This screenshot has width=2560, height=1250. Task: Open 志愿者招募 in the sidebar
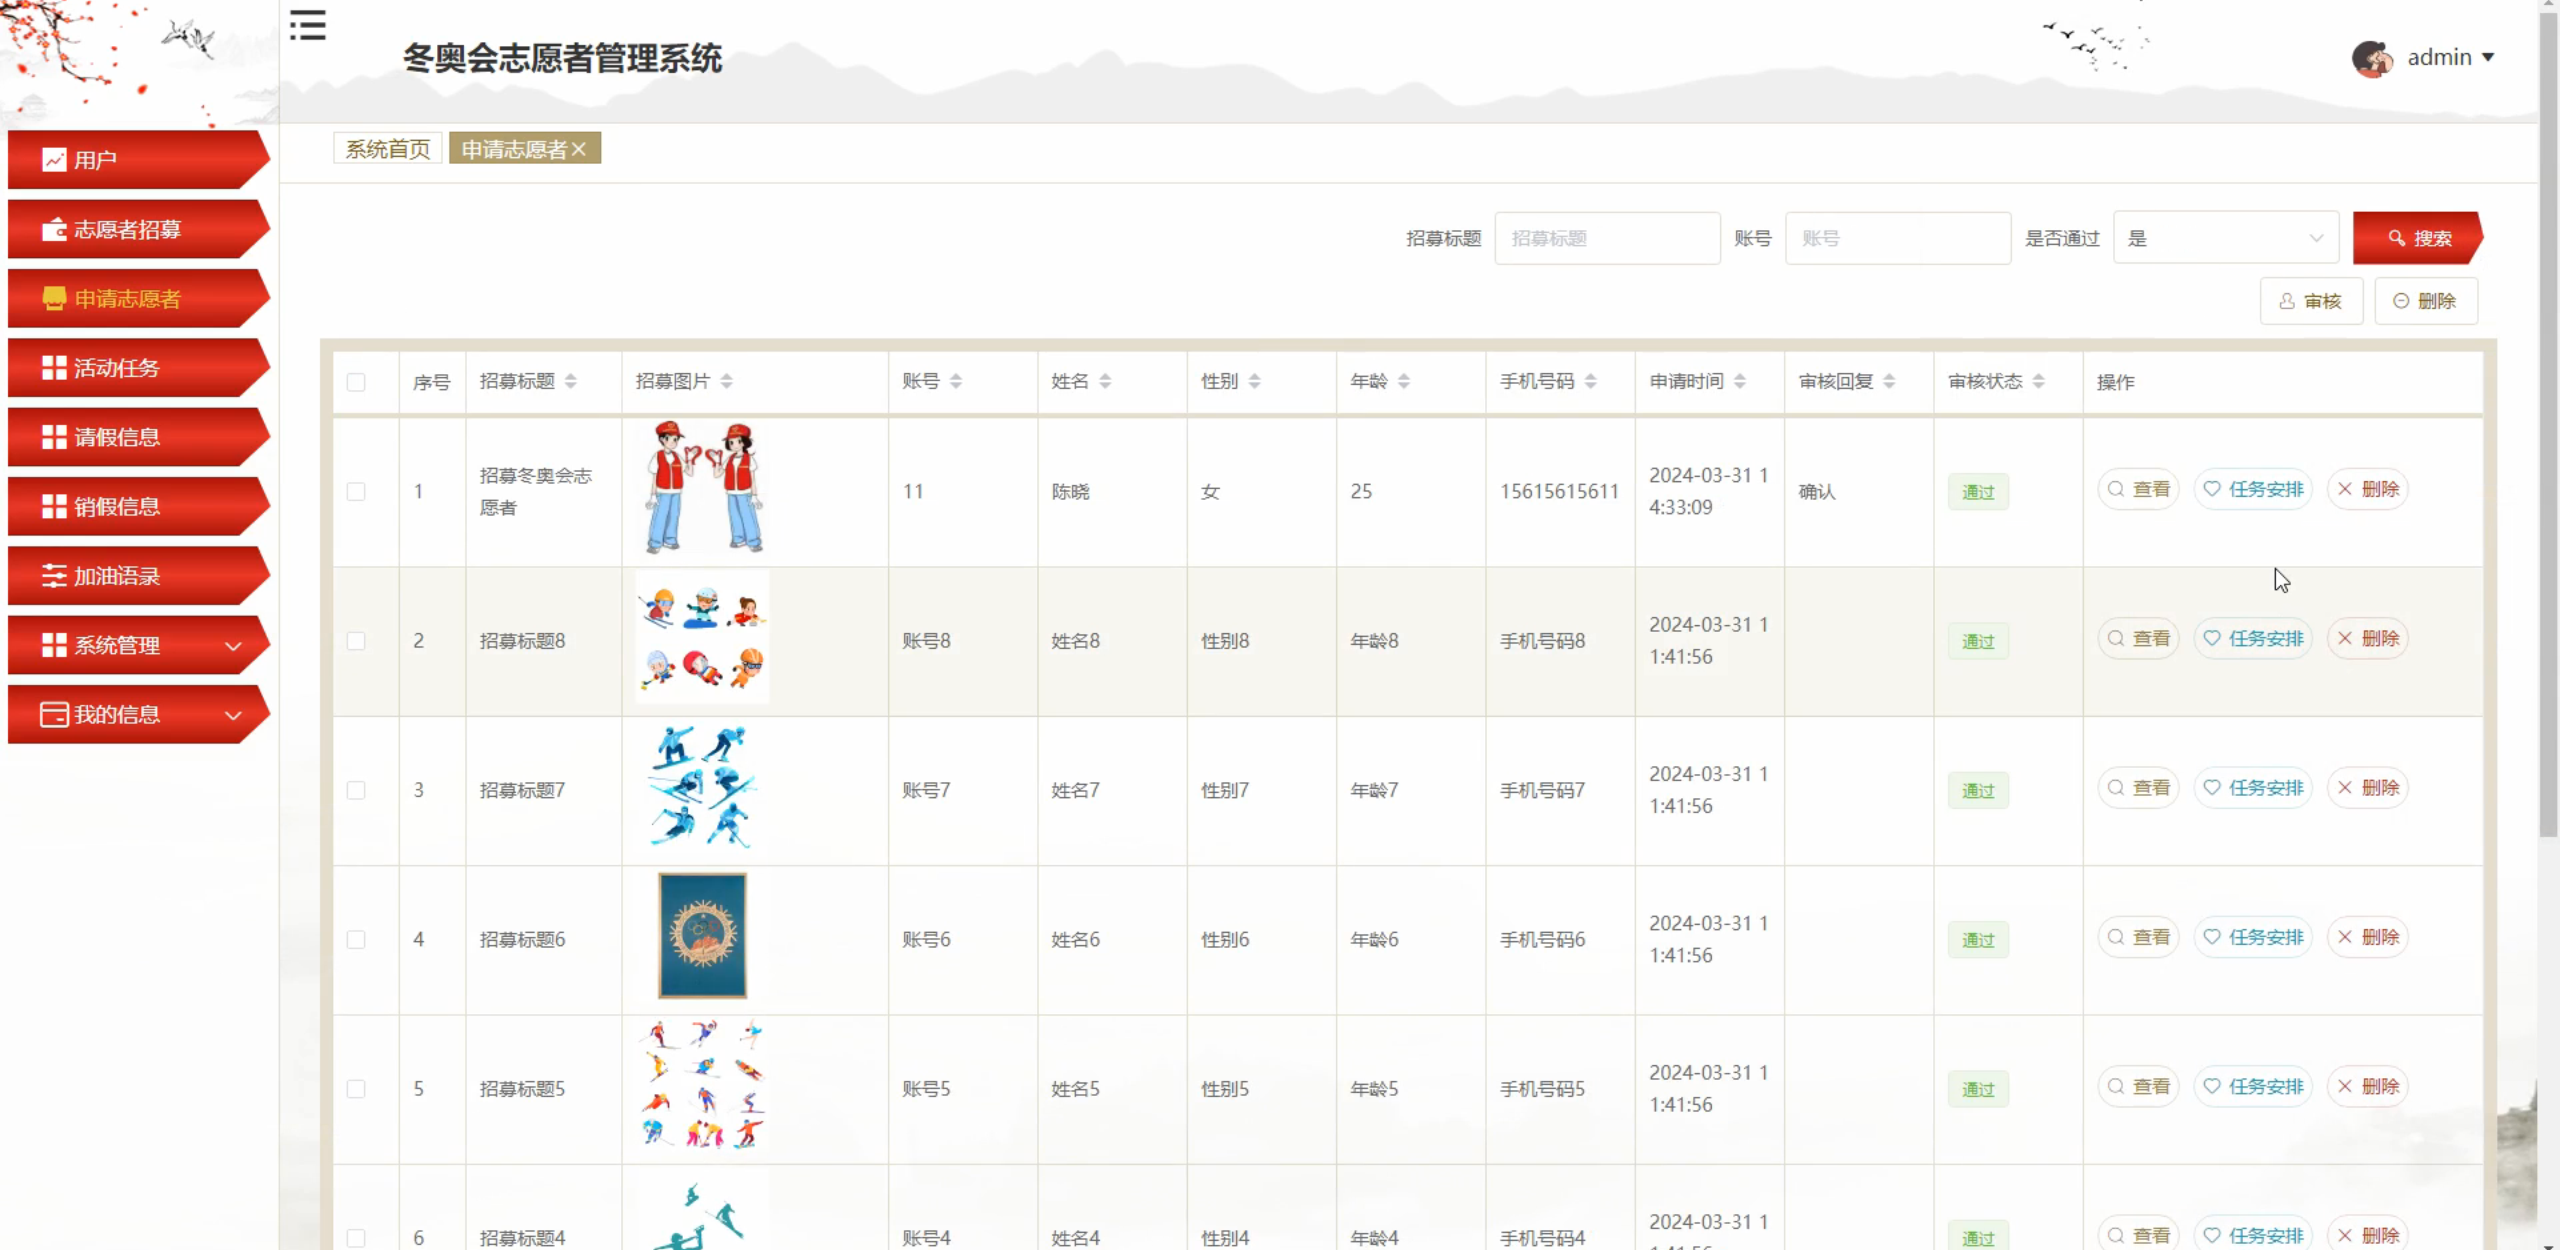(128, 229)
